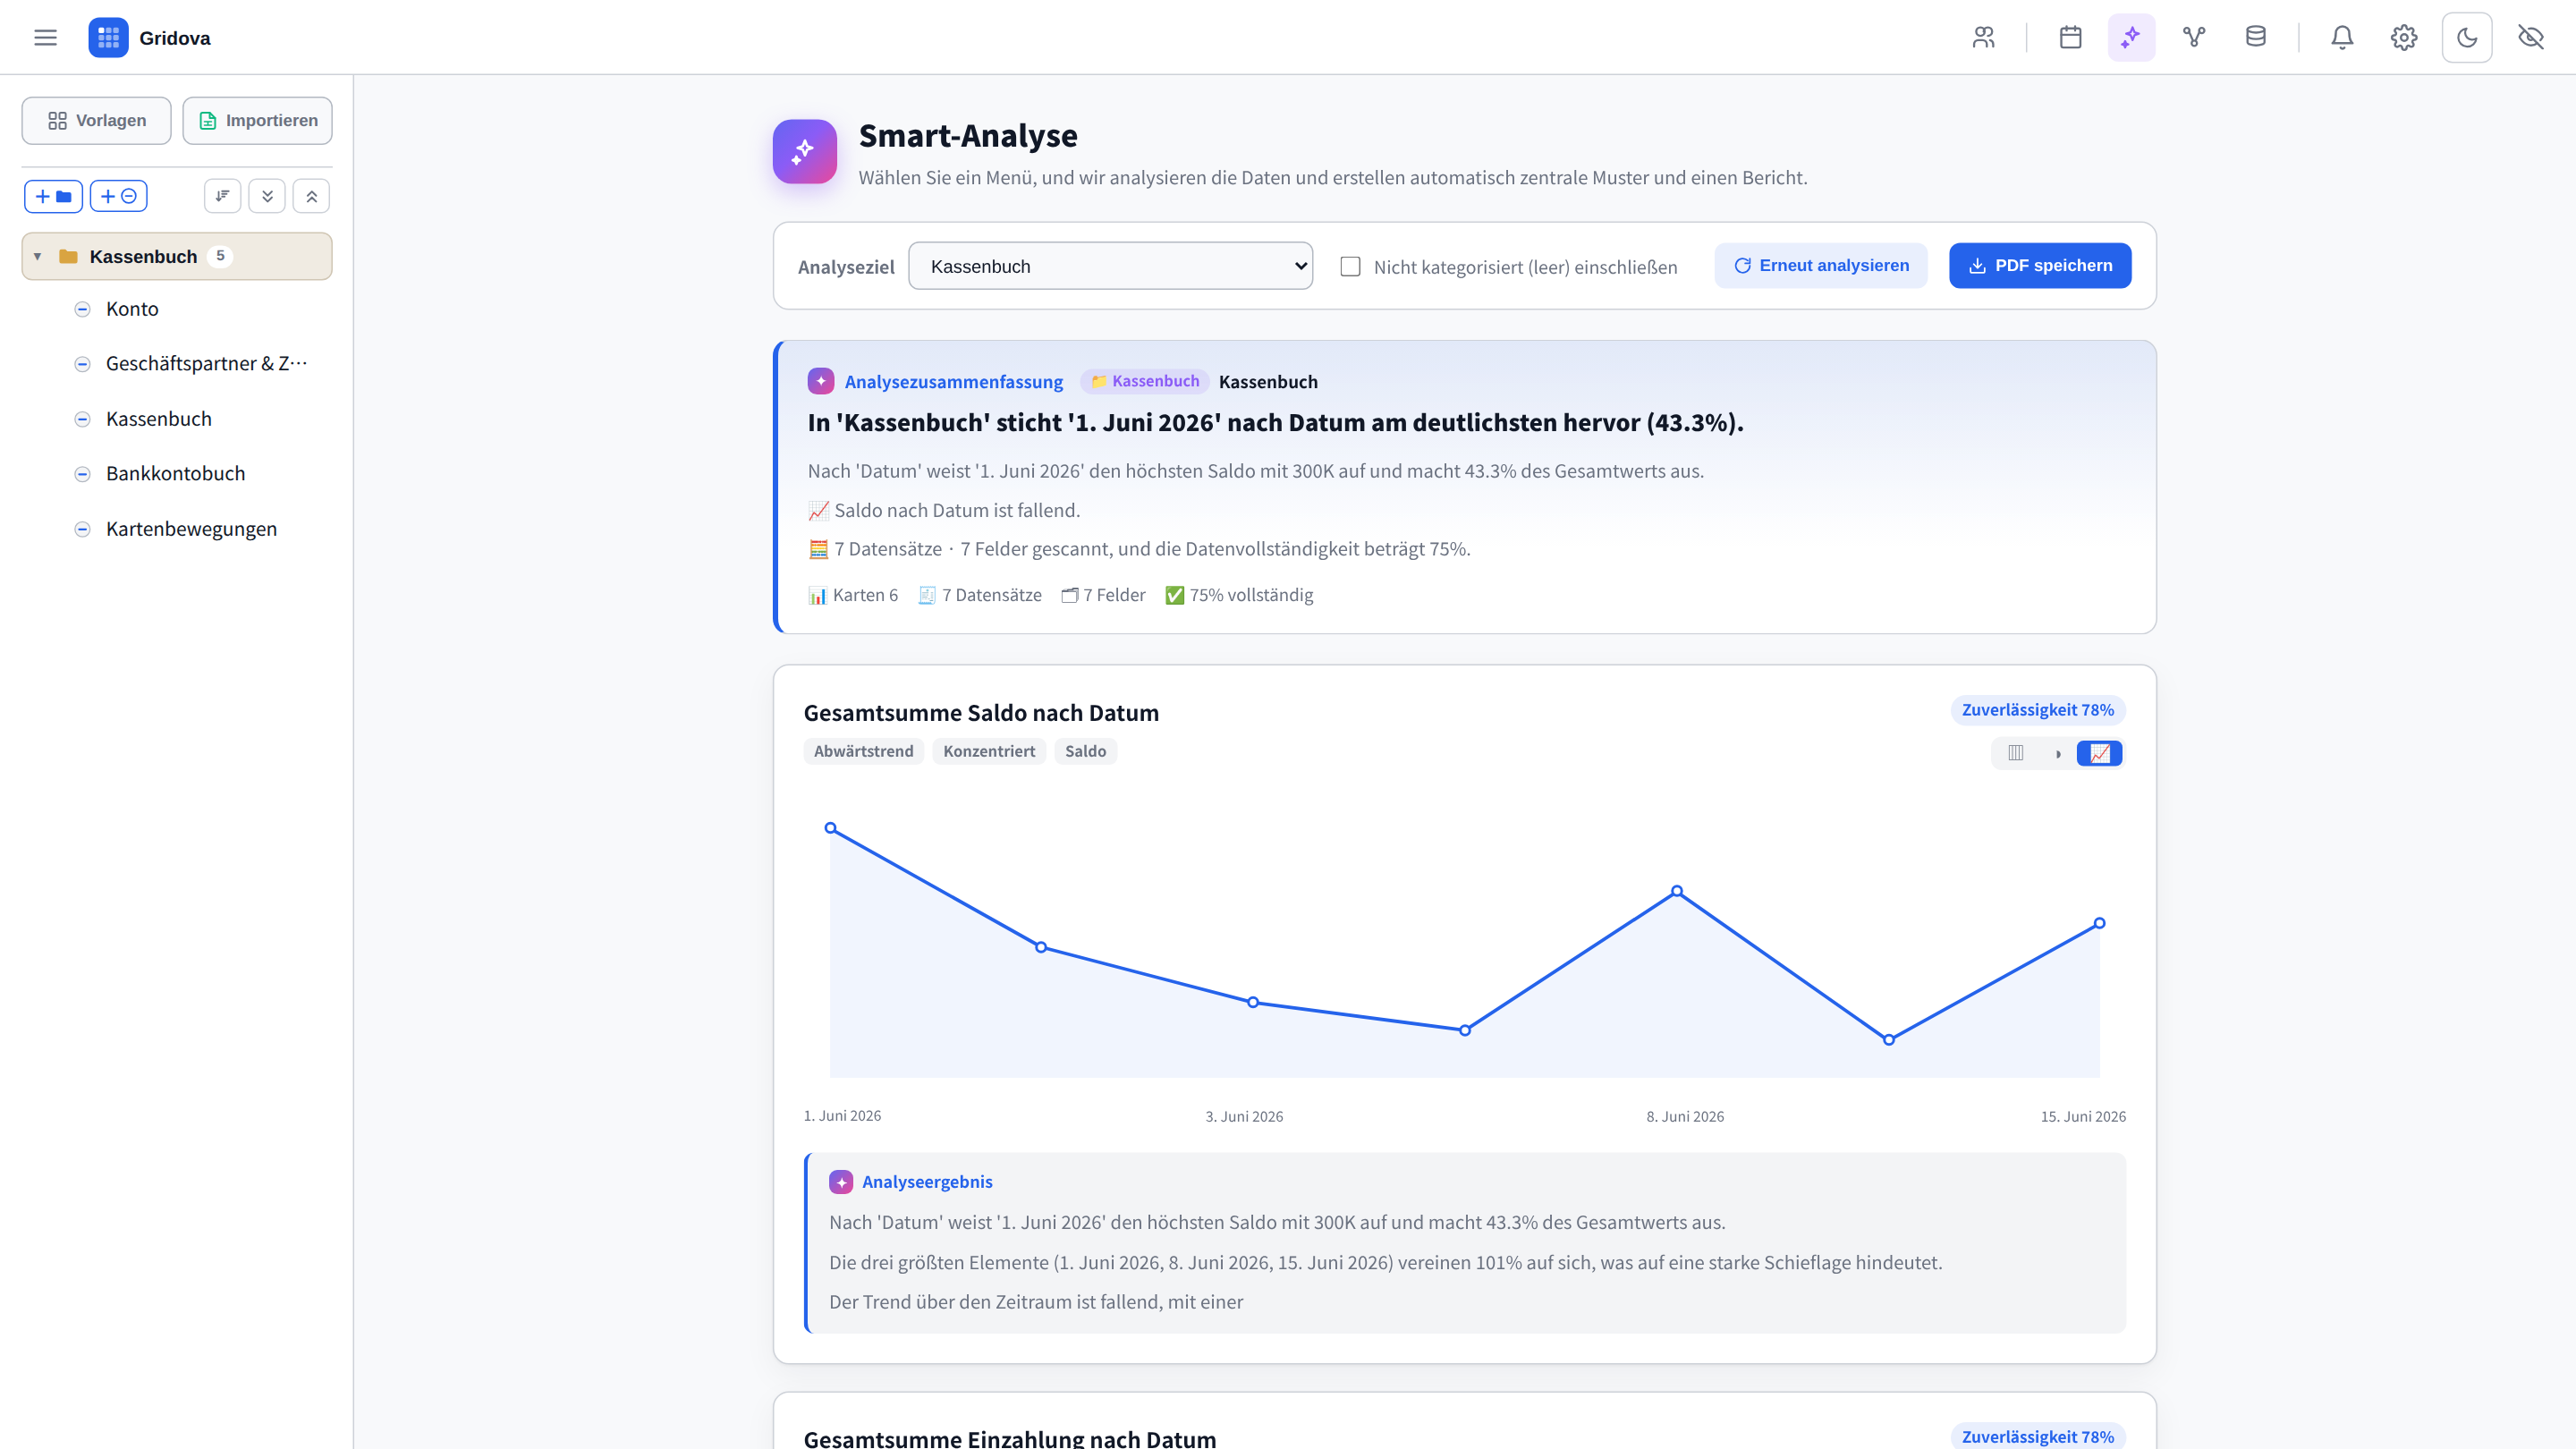Click the Smart-Analyse sparkle icon in header
The image size is (2576, 1449).
pyautogui.click(x=2132, y=38)
